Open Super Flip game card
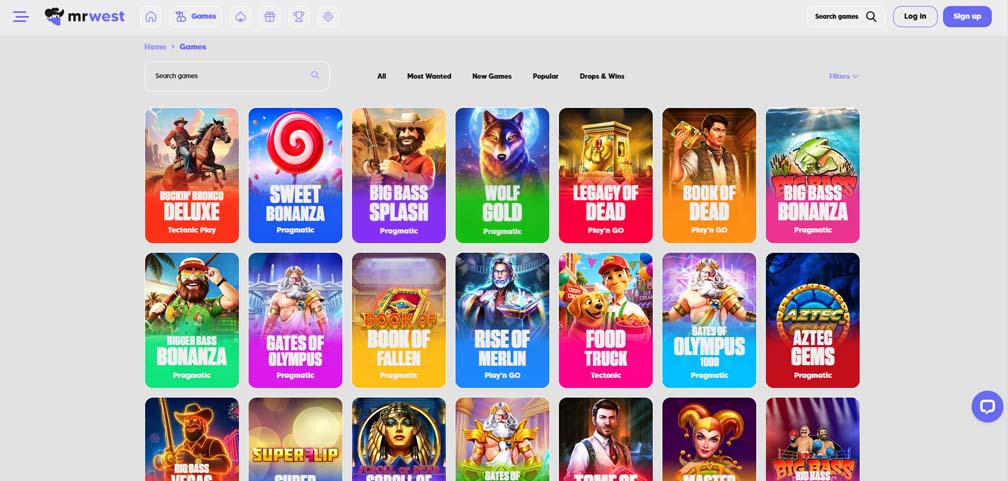 click(295, 439)
